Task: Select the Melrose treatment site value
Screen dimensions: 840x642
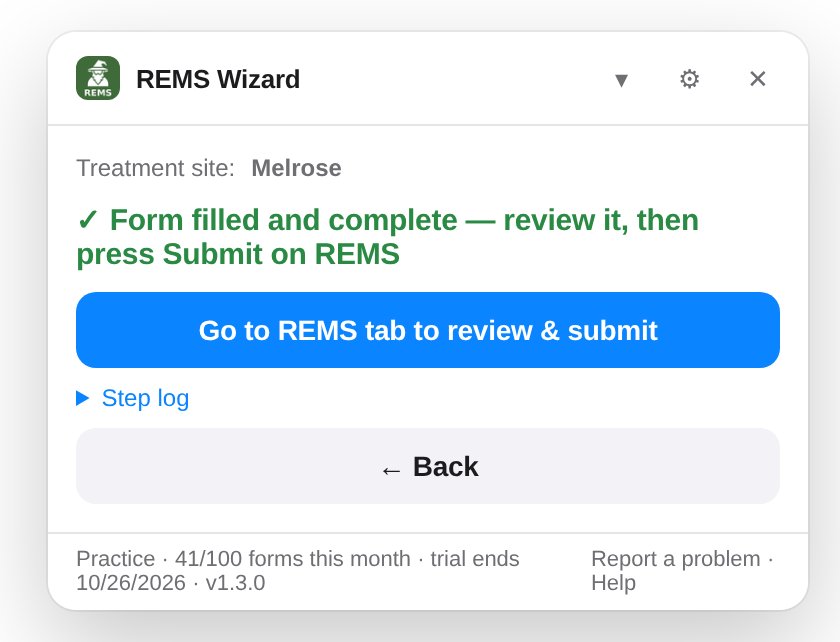Action: click(x=296, y=168)
